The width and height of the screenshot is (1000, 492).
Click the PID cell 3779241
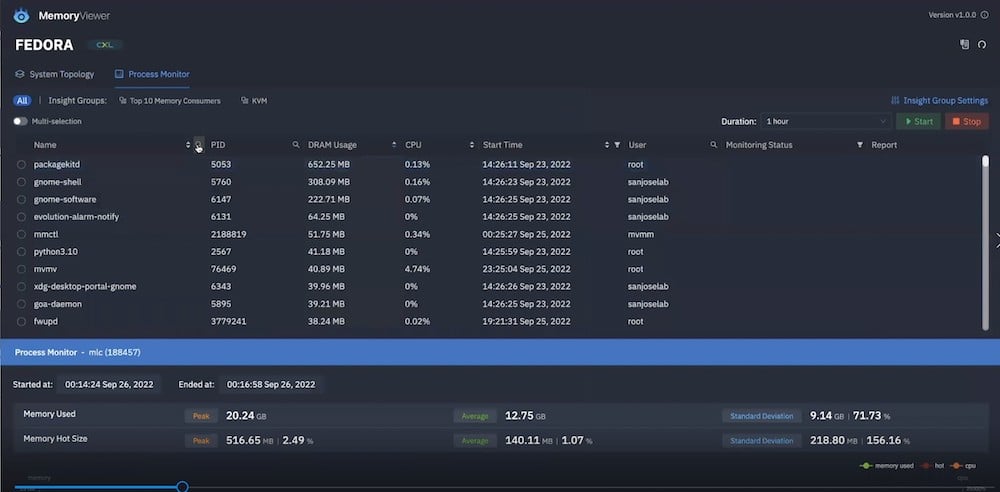[228, 322]
